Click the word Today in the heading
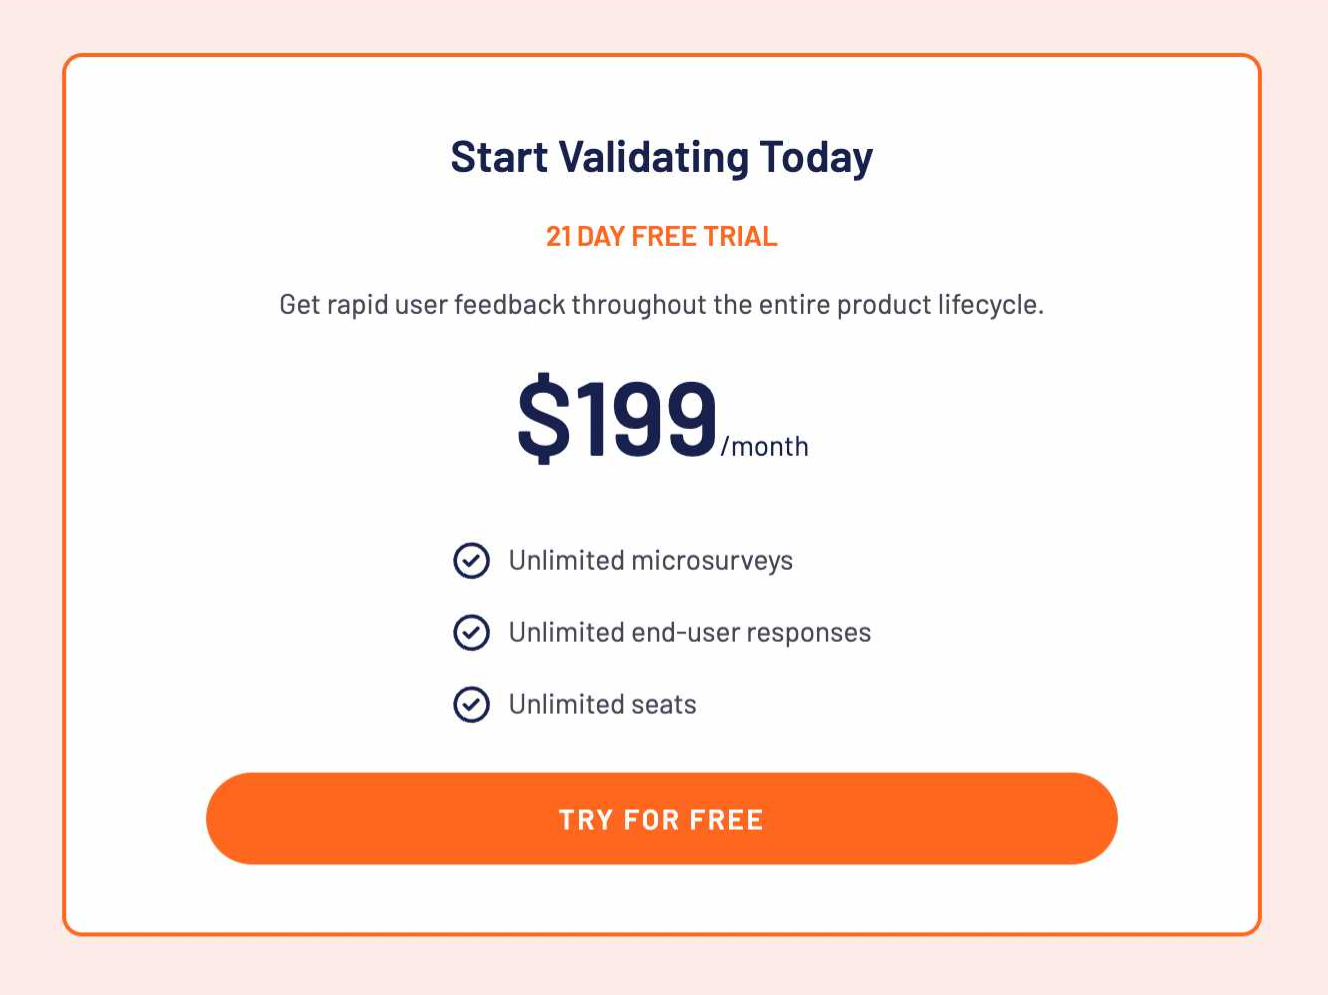This screenshot has width=1328, height=995. (x=816, y=158)
